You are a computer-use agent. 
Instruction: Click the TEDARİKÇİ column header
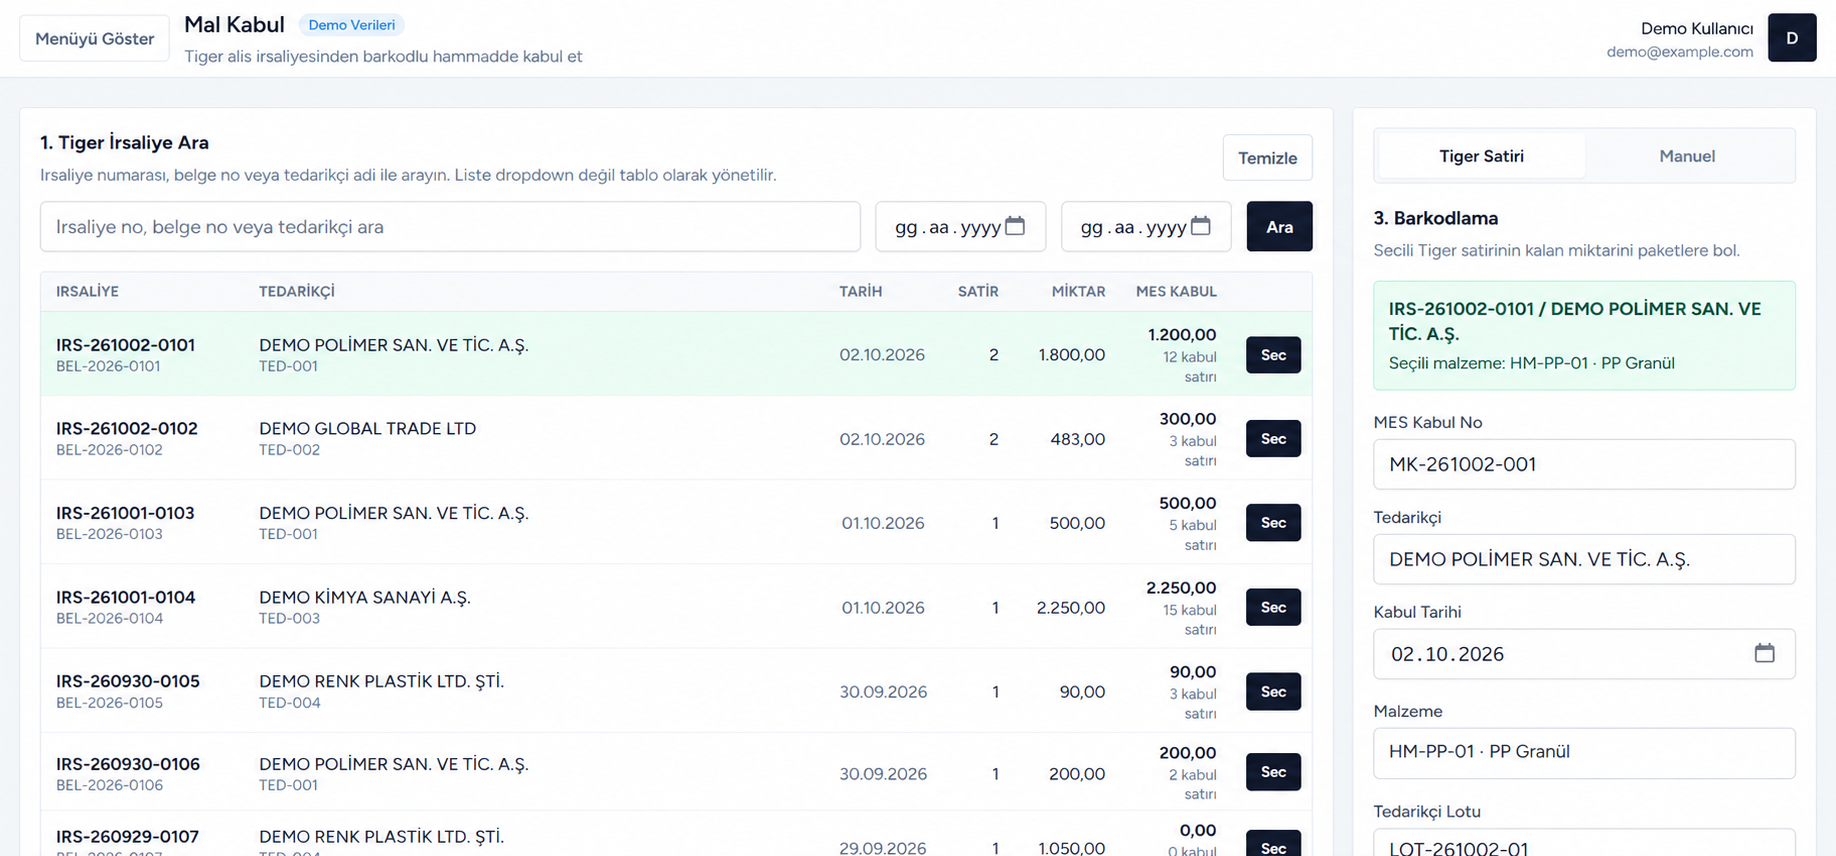click(x=297, y=292)
